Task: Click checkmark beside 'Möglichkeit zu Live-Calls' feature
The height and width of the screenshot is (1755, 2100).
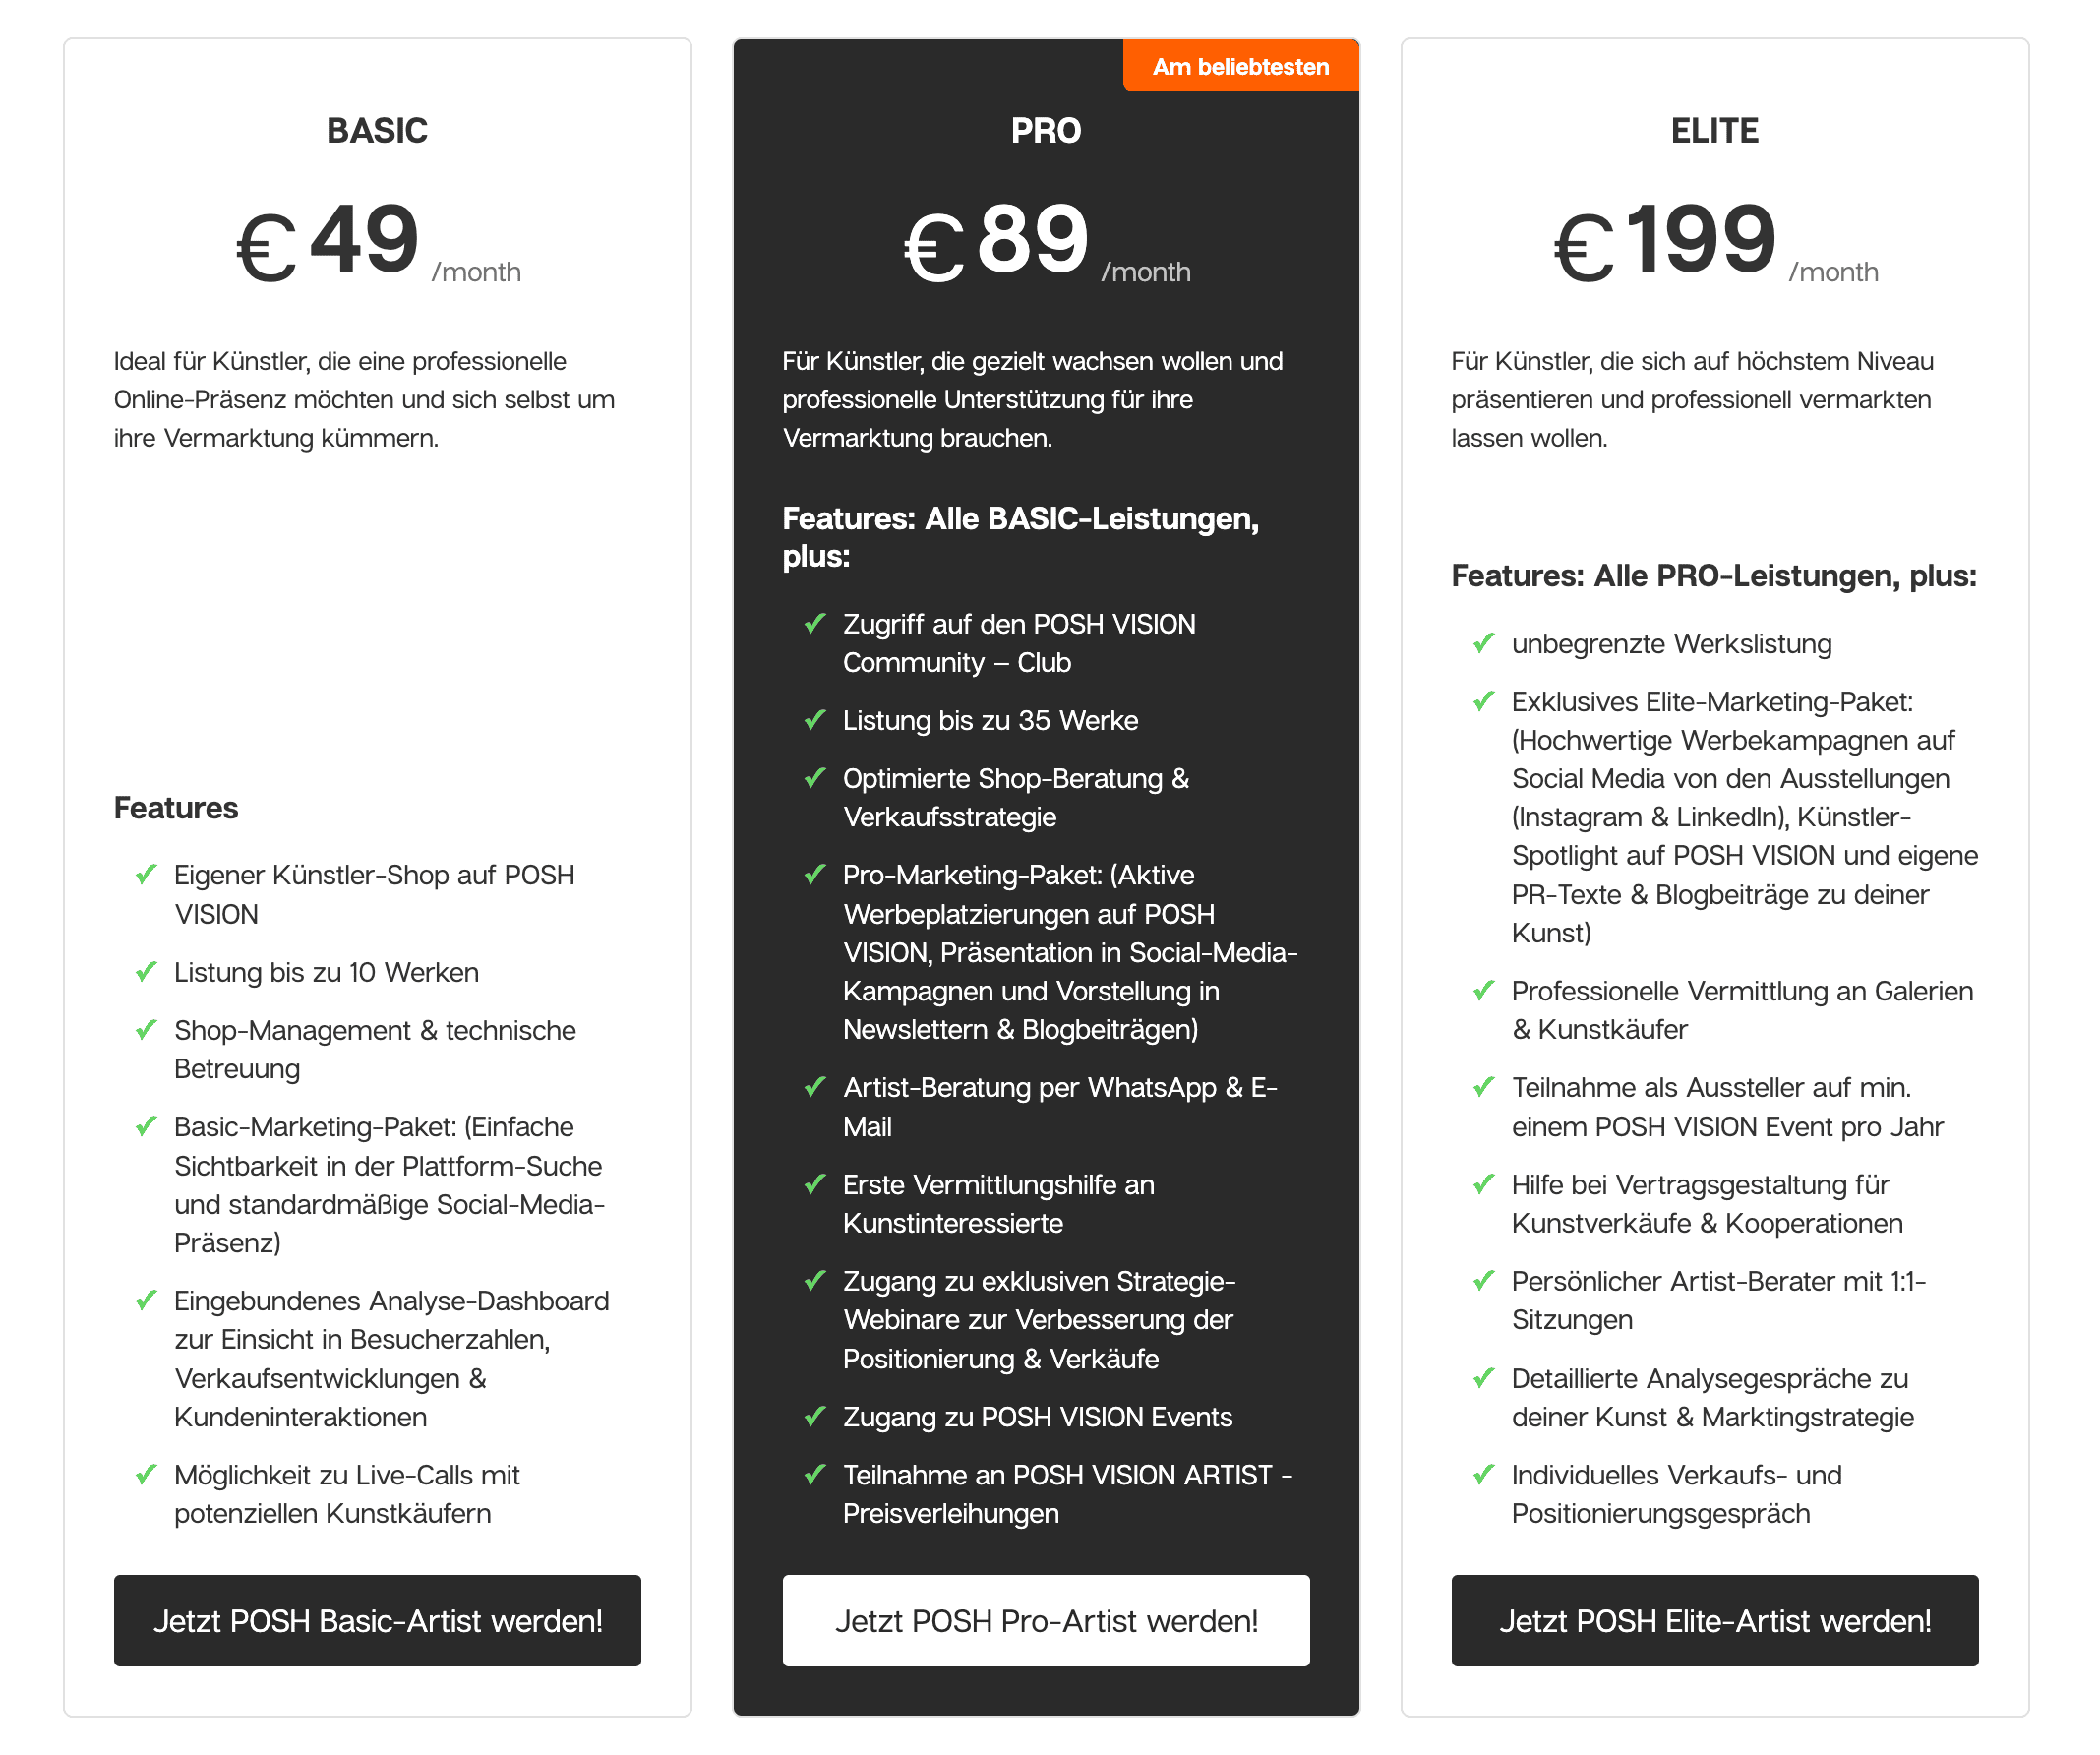Action: (x=146, y=1475)
